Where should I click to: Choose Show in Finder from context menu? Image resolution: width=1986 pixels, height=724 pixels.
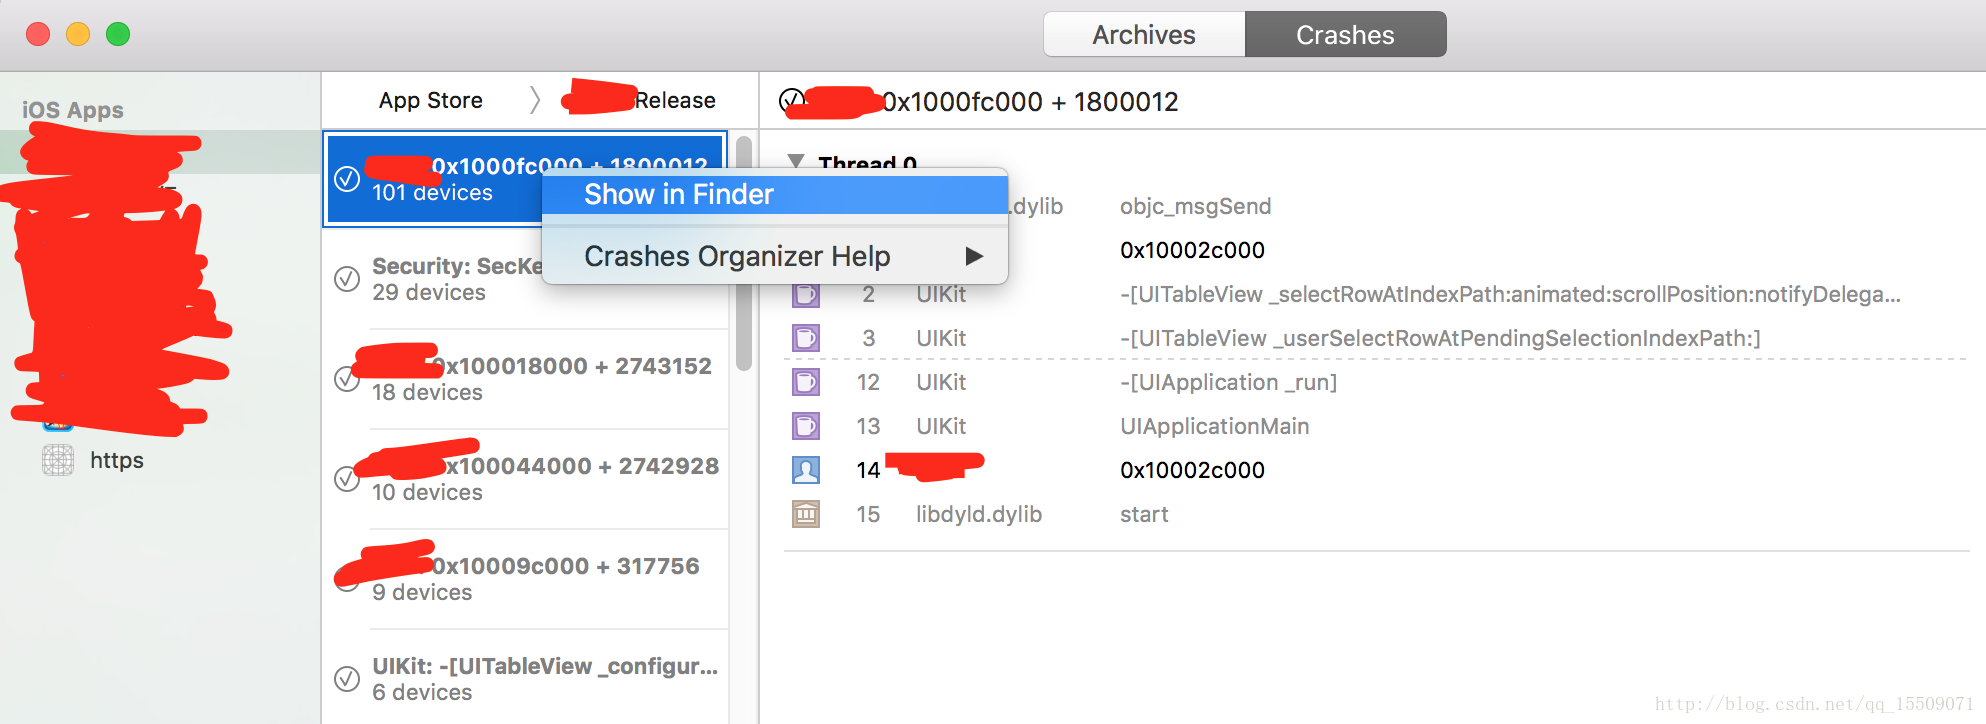coord(775,194)
